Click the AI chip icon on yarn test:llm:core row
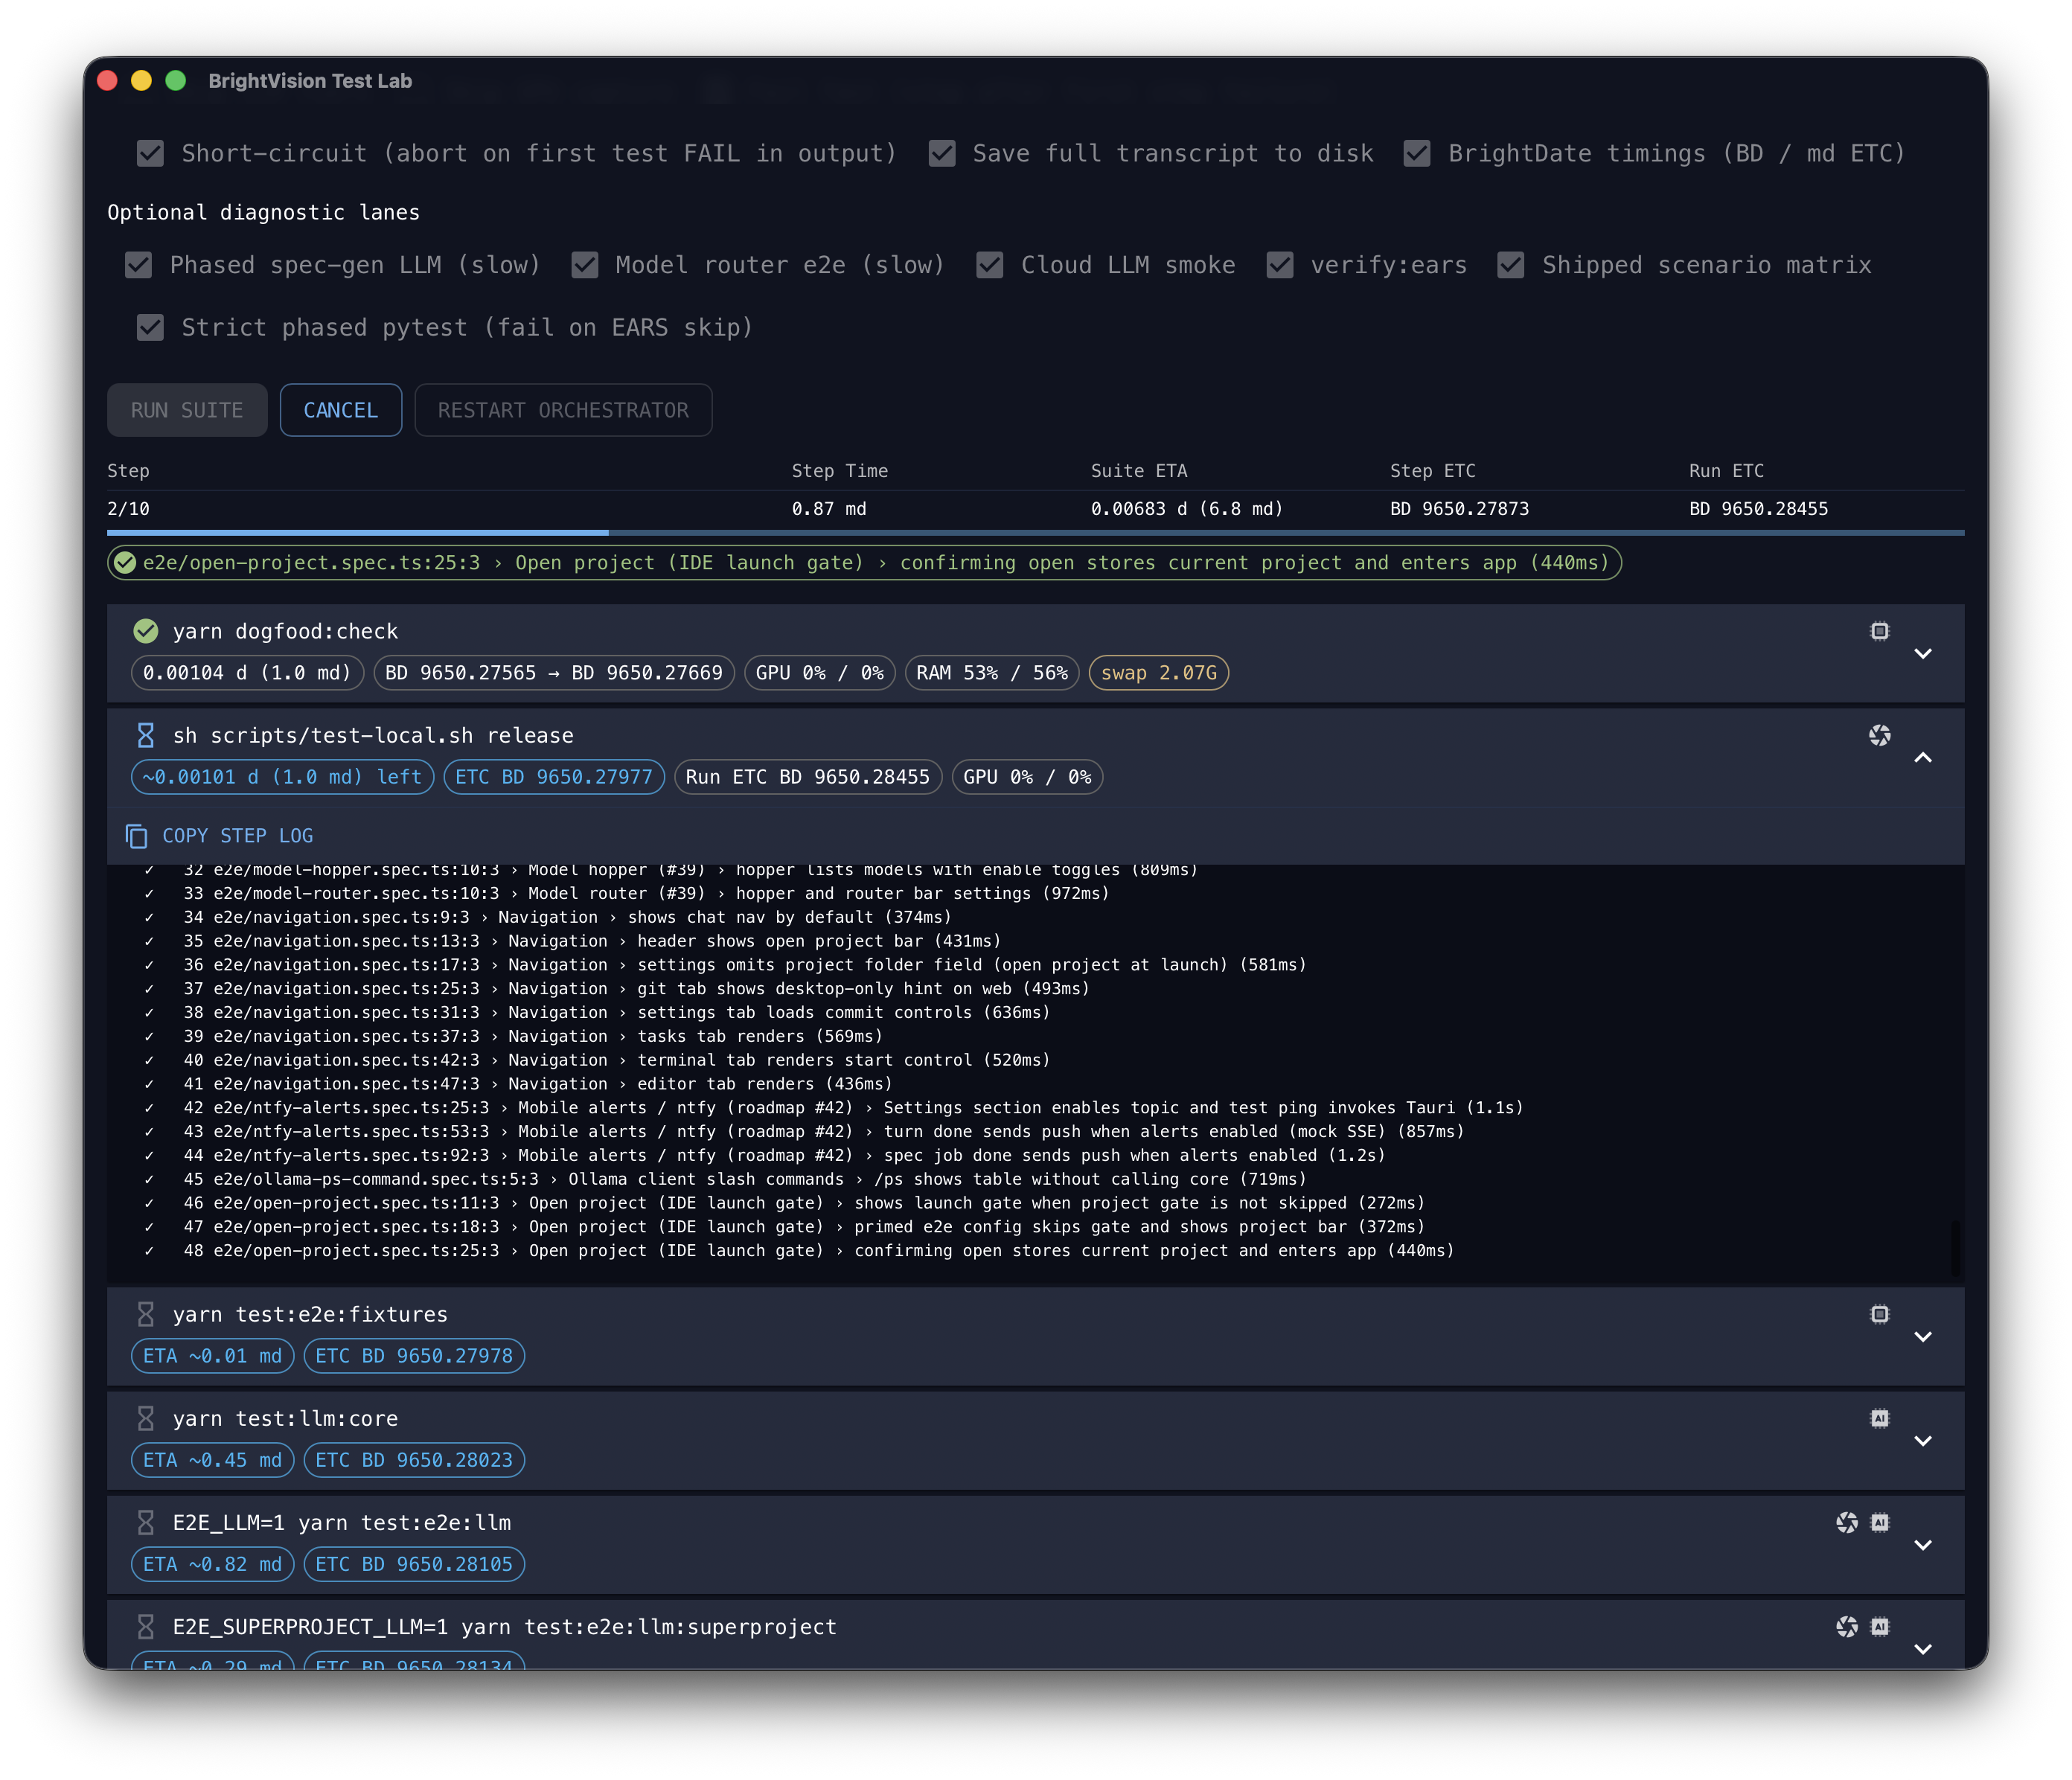2072x1780 pixels. 1879,1418
